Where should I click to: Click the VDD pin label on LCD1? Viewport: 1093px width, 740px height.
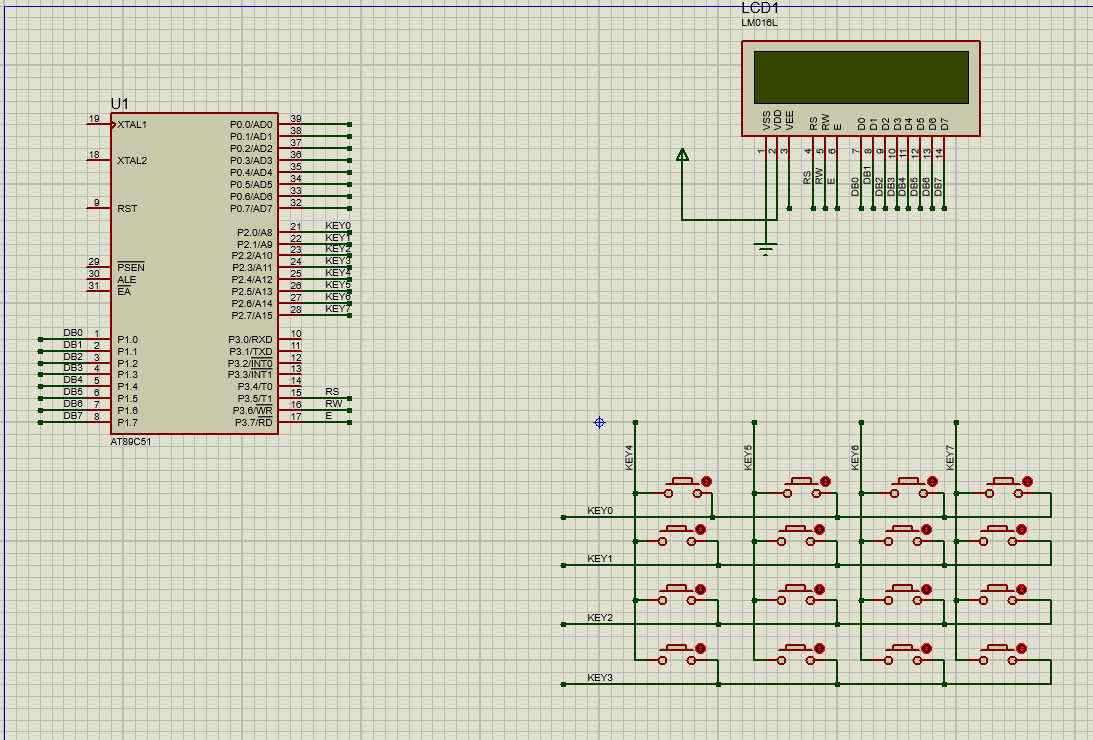click(x=778, y=121)
